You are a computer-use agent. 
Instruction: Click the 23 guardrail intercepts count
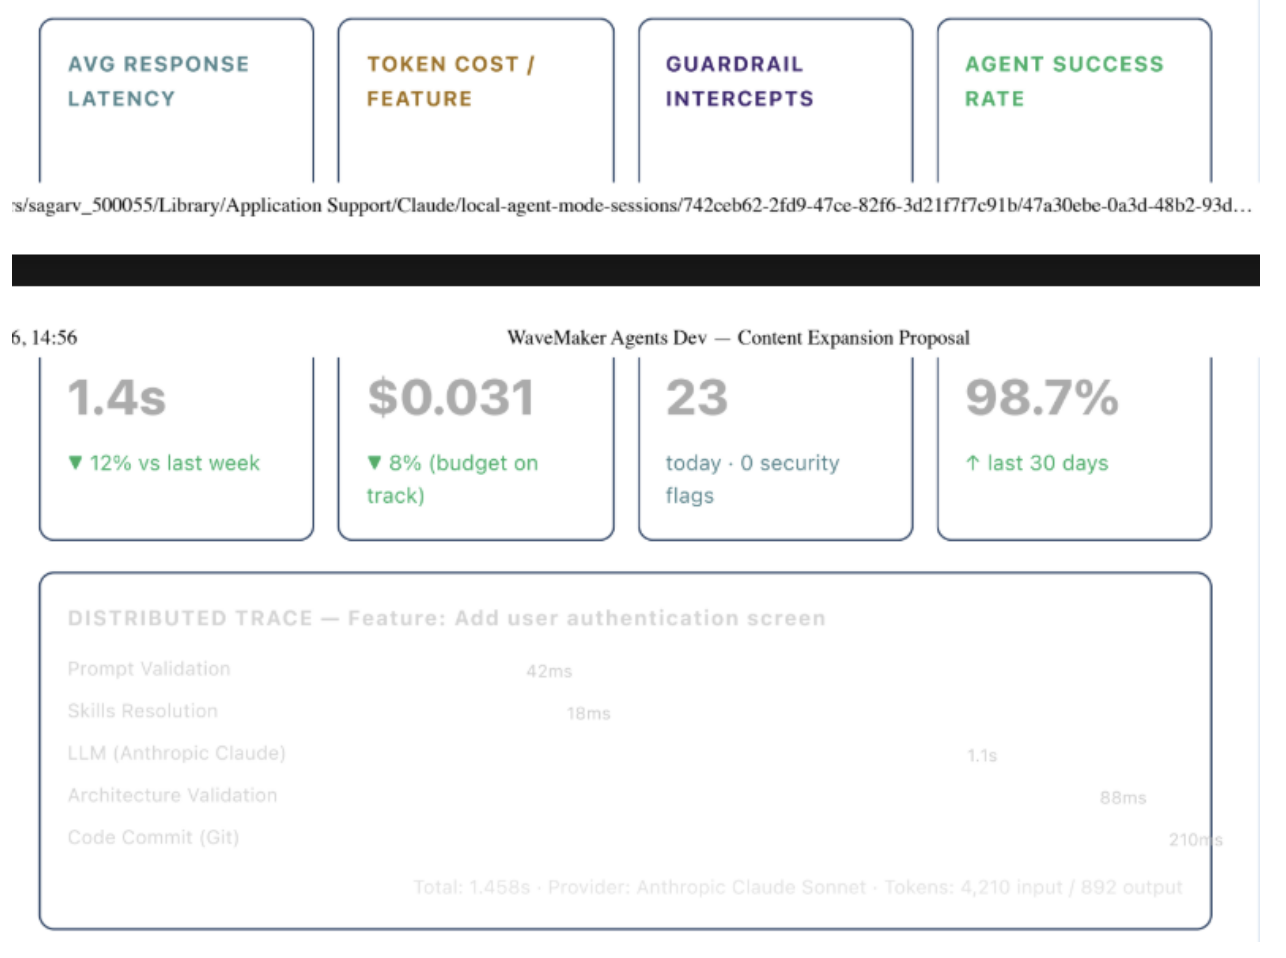click(697, 398)
